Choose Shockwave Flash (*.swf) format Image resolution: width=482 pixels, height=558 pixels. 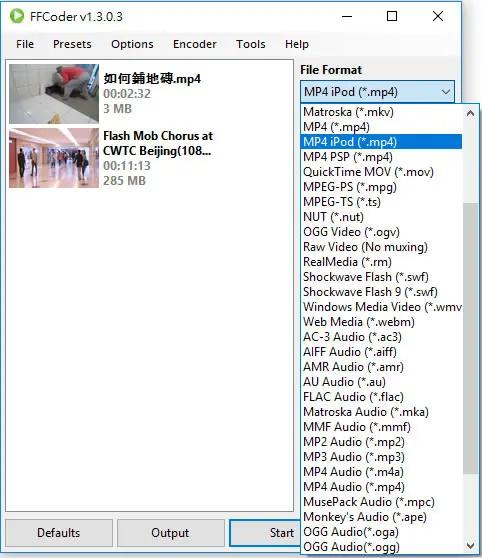[x=382, y=277]
